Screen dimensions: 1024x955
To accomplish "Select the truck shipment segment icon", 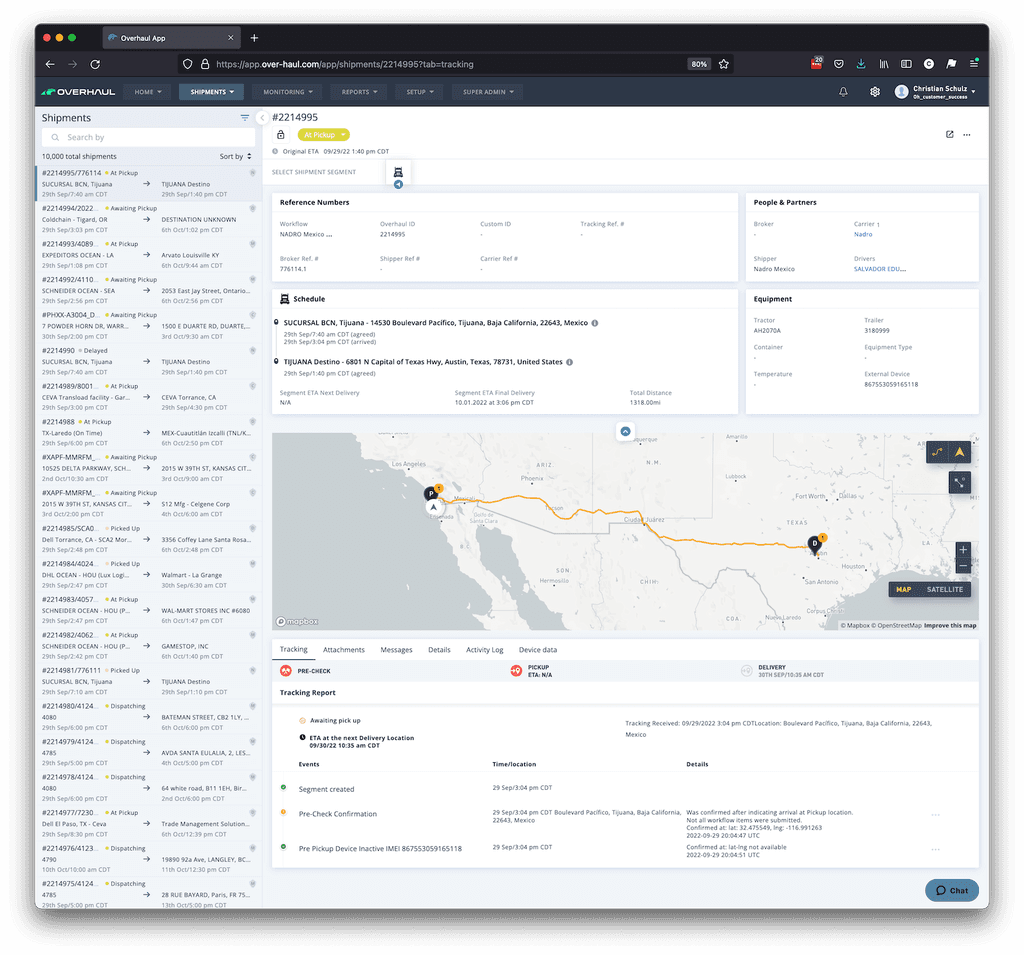I will point(398,172).
